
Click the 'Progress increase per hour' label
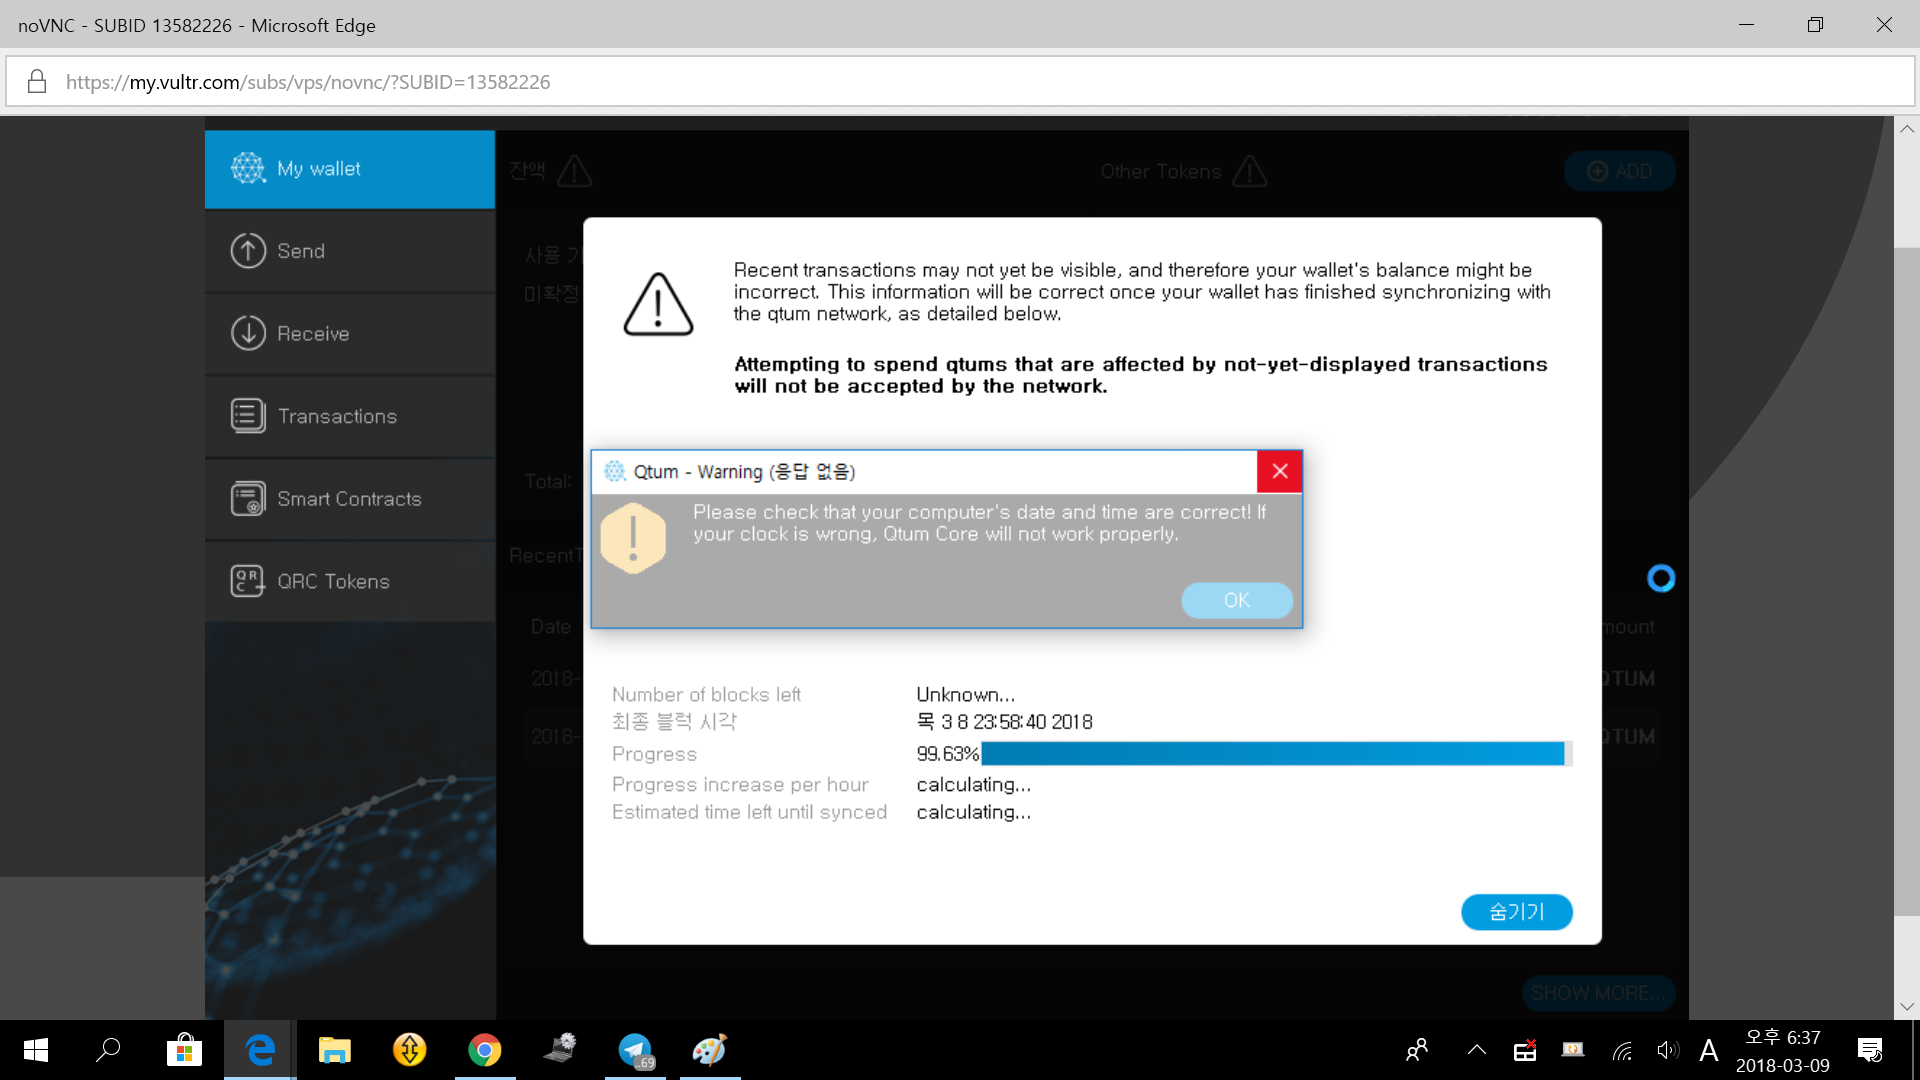pyautogui.click(x=740, y=785)
